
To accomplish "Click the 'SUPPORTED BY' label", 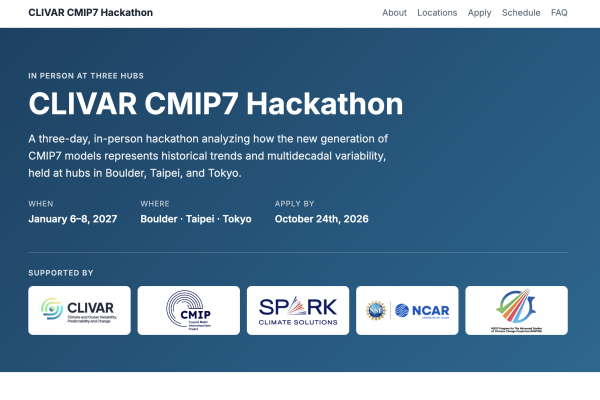I will 61,273.
